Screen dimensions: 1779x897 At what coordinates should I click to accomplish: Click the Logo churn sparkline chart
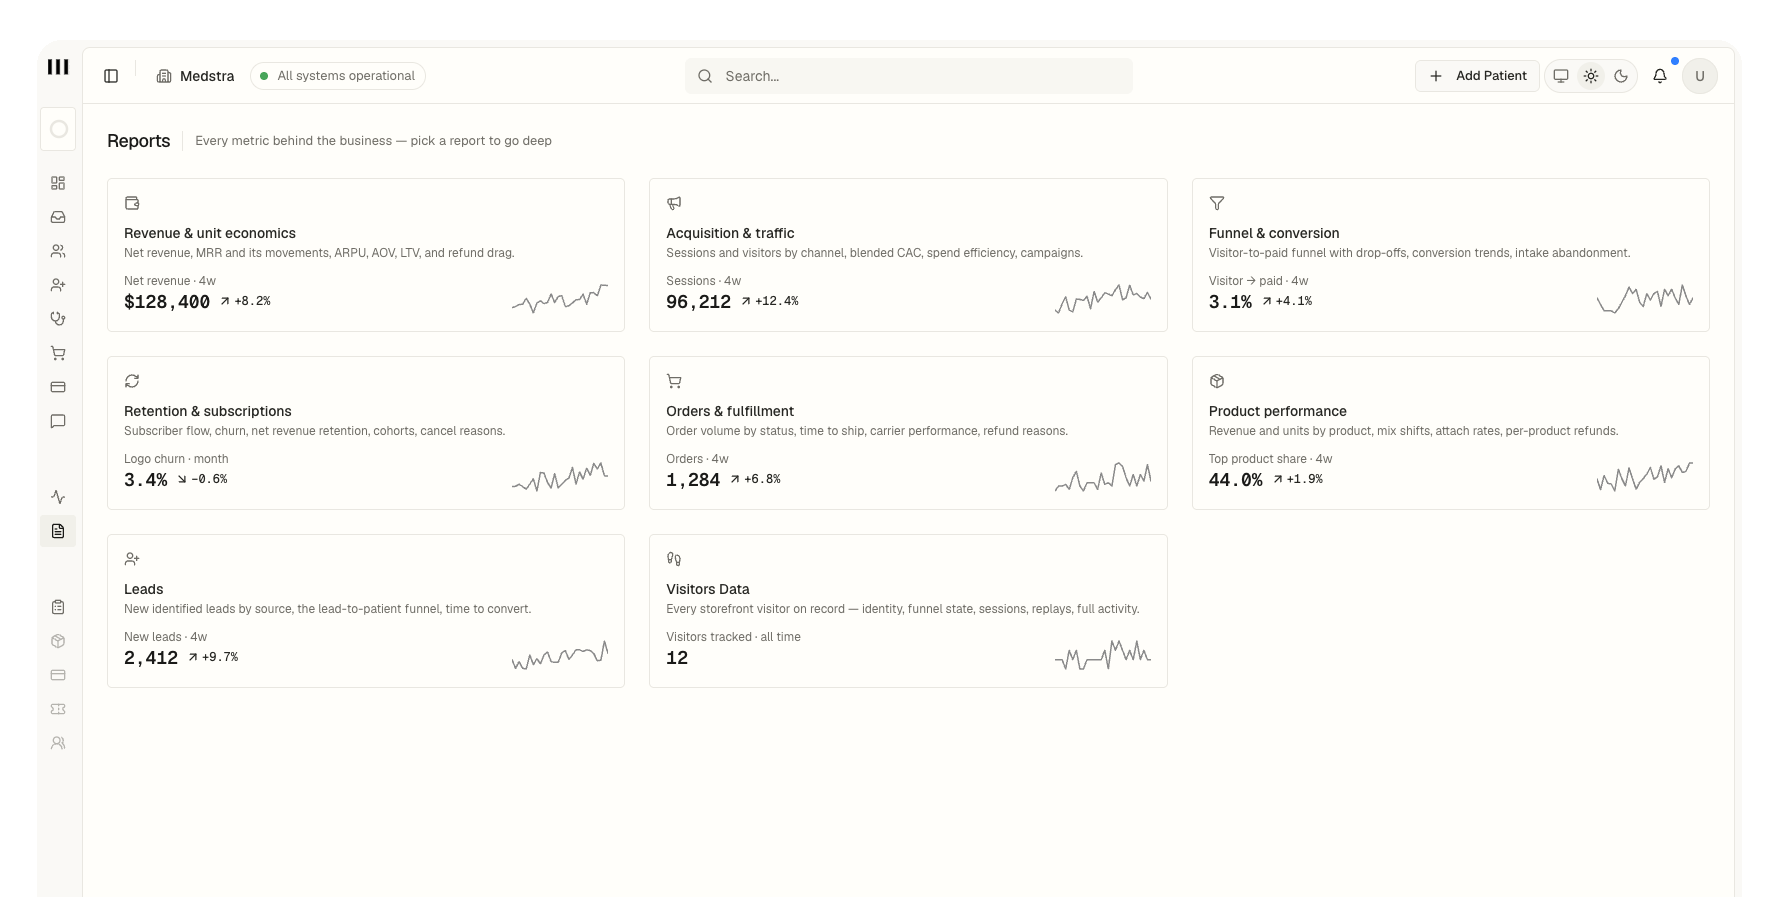(560, 476)
